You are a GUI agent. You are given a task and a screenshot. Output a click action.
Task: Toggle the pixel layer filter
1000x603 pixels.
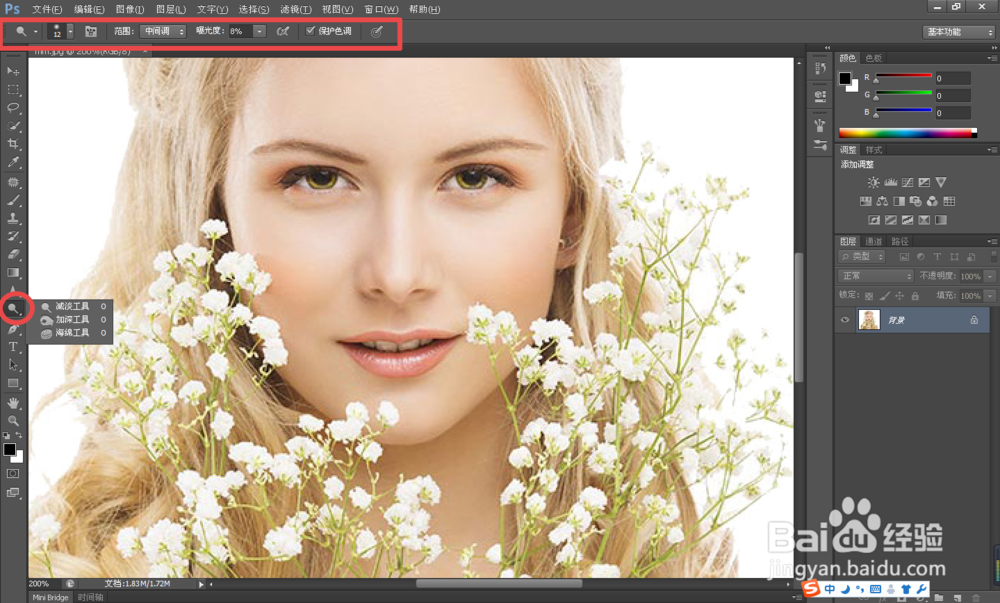pyautogui.click(x=904, y=257)
